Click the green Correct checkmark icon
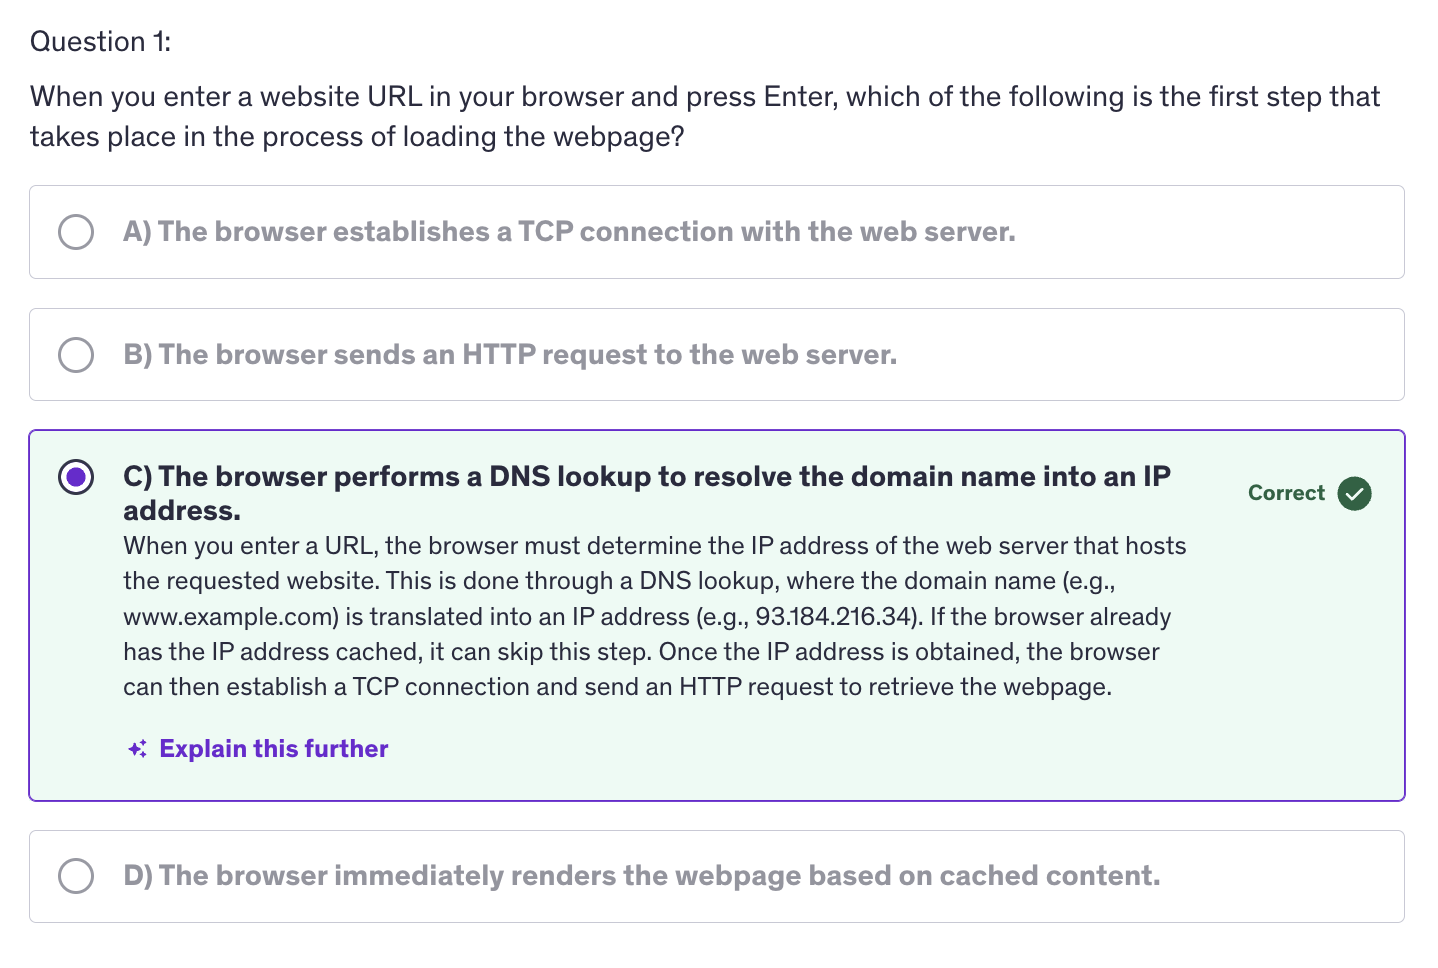1438x968 pixels. (1354, 493)
